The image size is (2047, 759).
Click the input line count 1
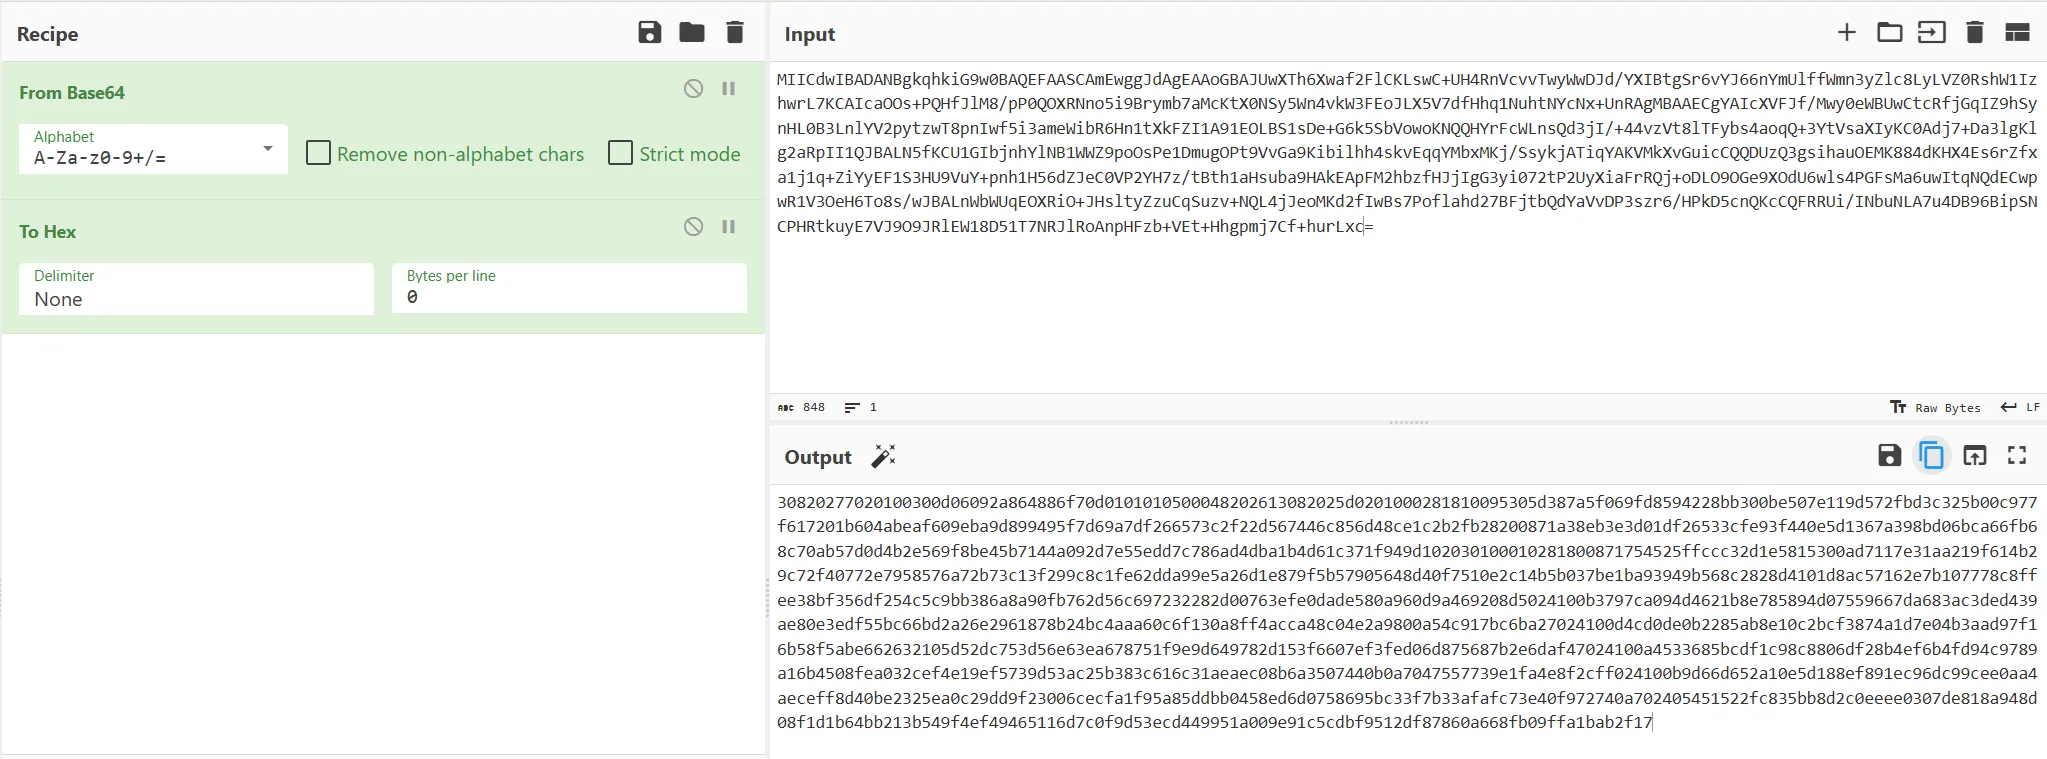(861, 407)
